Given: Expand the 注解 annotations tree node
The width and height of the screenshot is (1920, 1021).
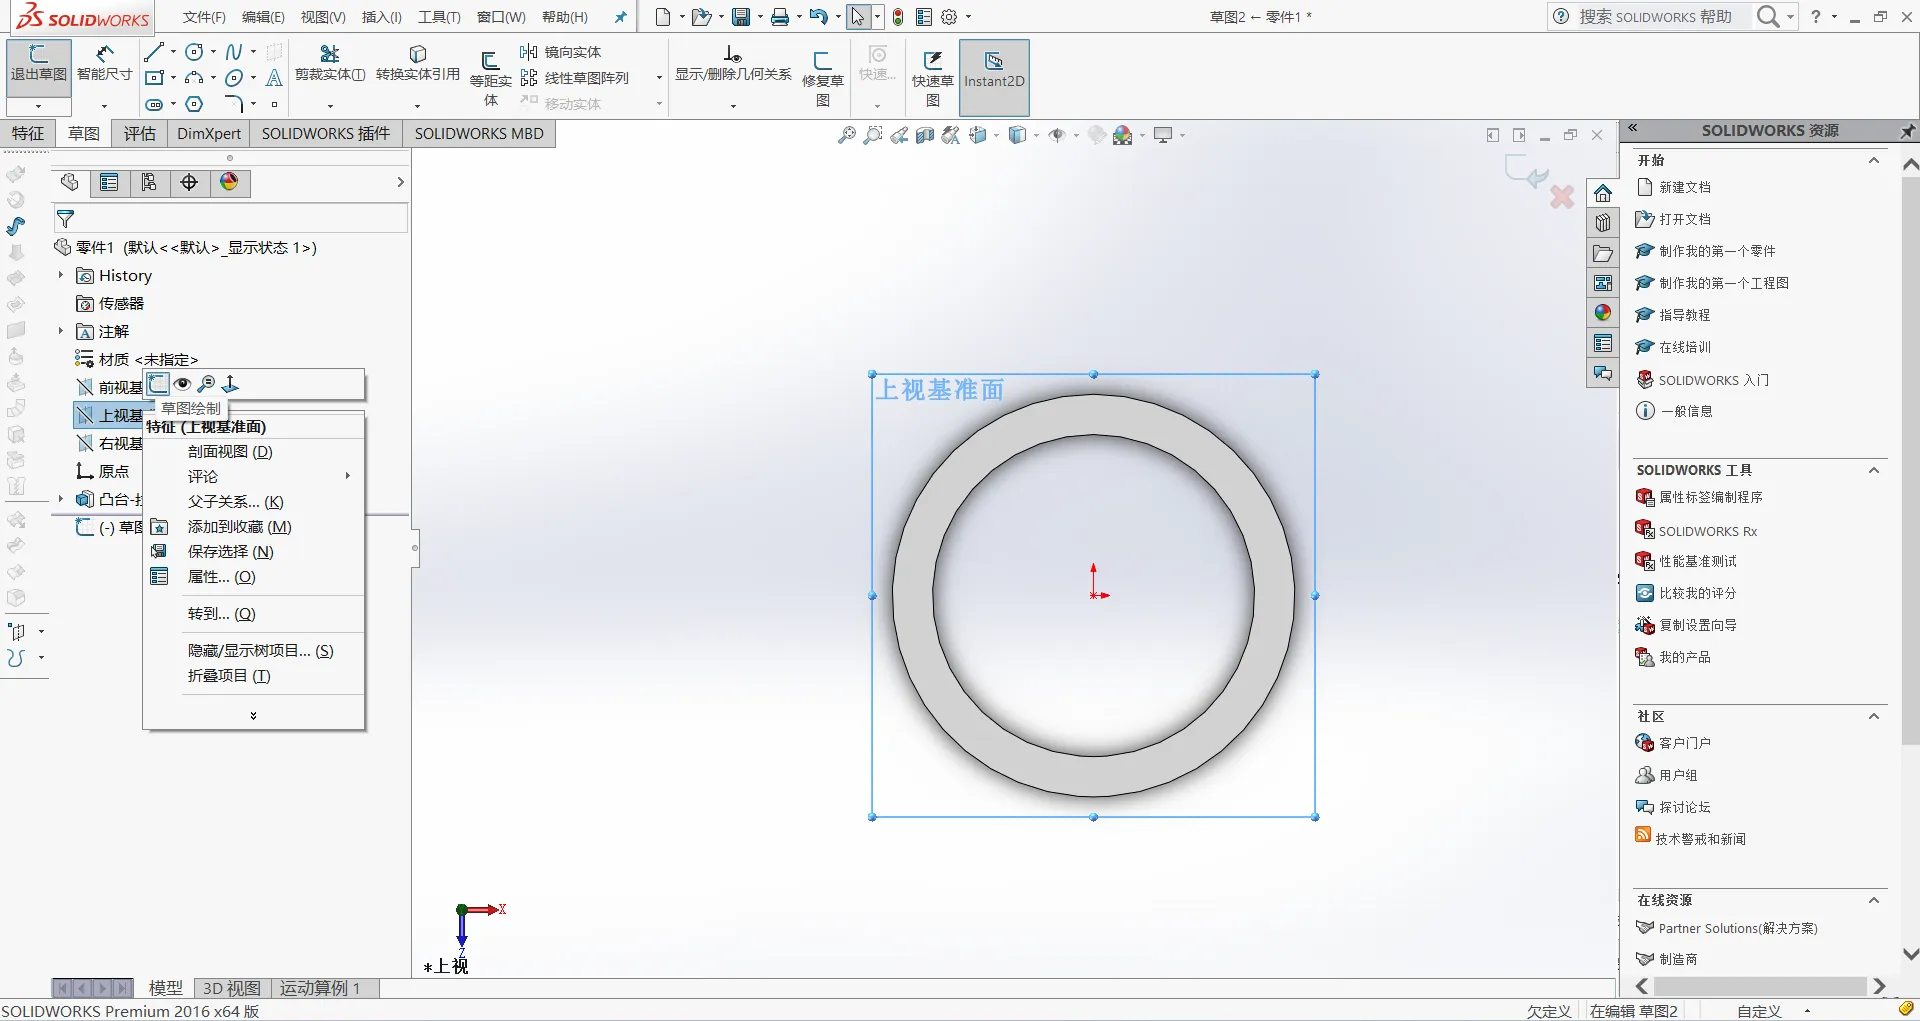Looking at the screenshot, I should point(60,331).
